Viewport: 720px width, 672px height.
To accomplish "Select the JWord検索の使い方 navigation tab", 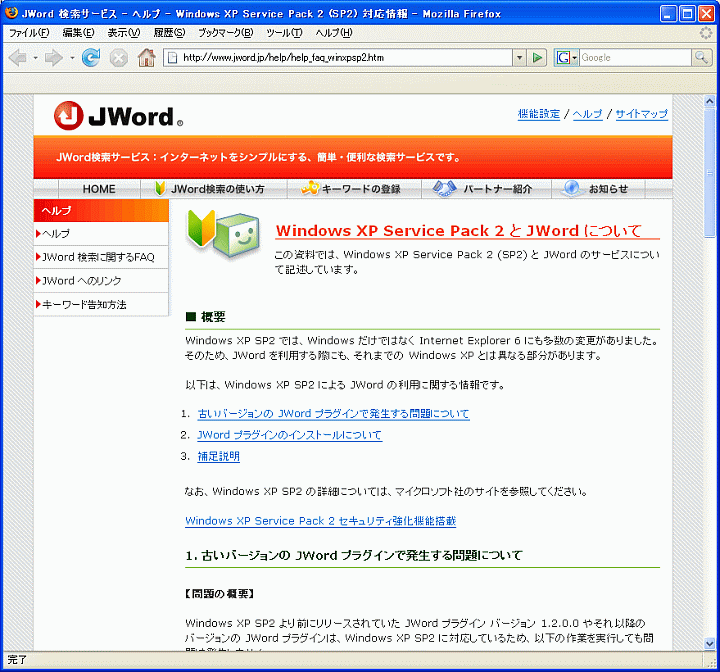I will click(210, 189).
